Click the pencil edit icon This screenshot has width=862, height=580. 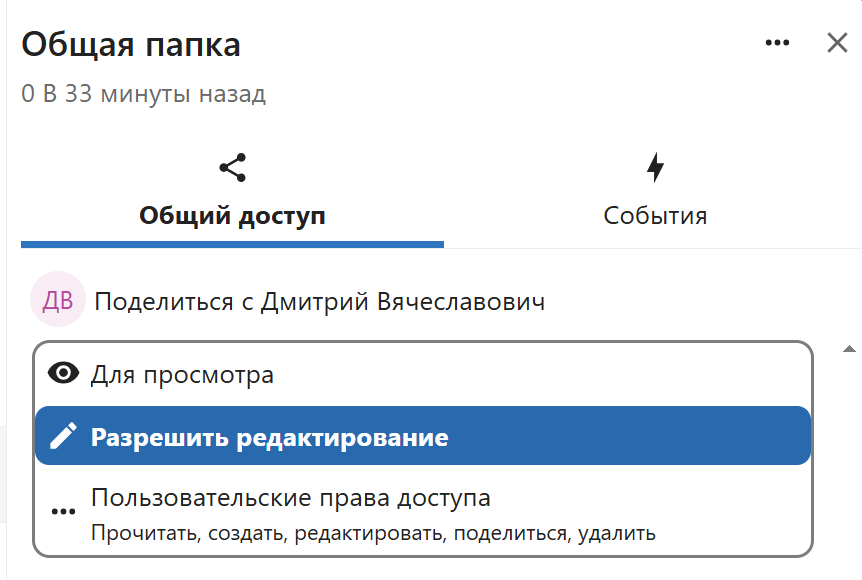click(64, 436)
